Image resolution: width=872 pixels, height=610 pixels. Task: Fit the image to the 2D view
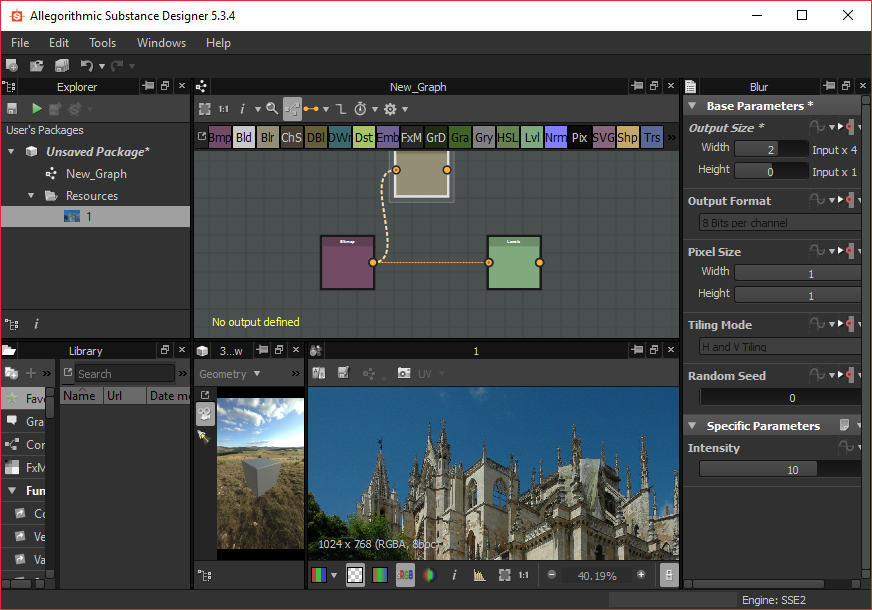point(504,575)
